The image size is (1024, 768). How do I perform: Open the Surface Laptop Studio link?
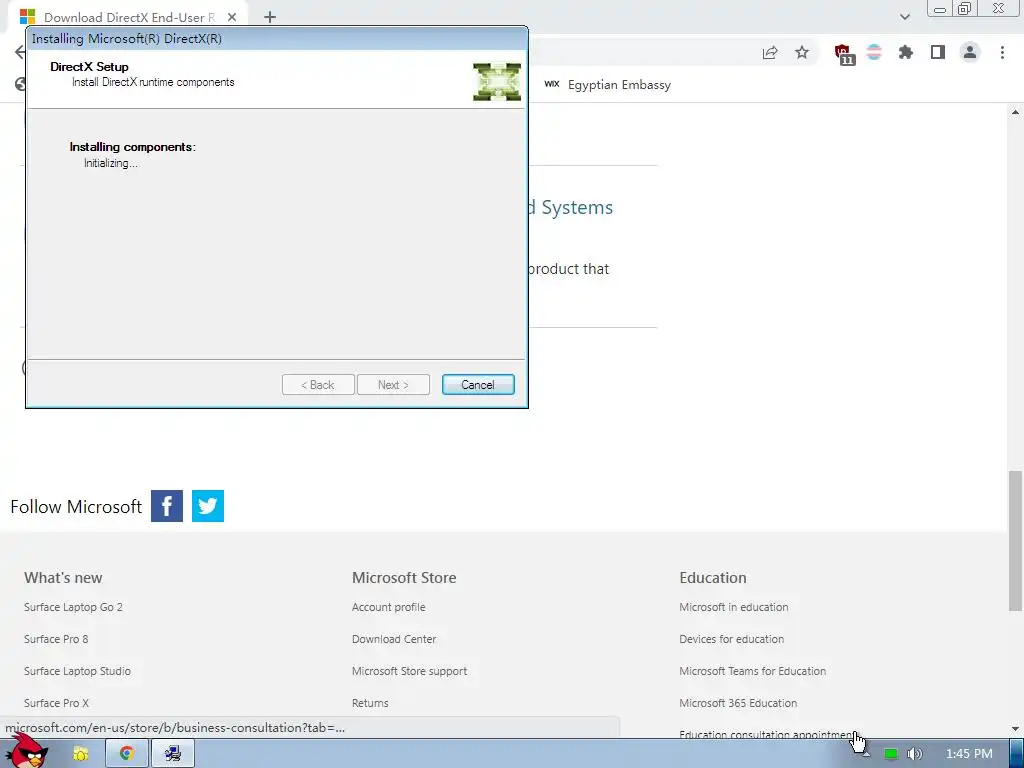coord(77,671)
